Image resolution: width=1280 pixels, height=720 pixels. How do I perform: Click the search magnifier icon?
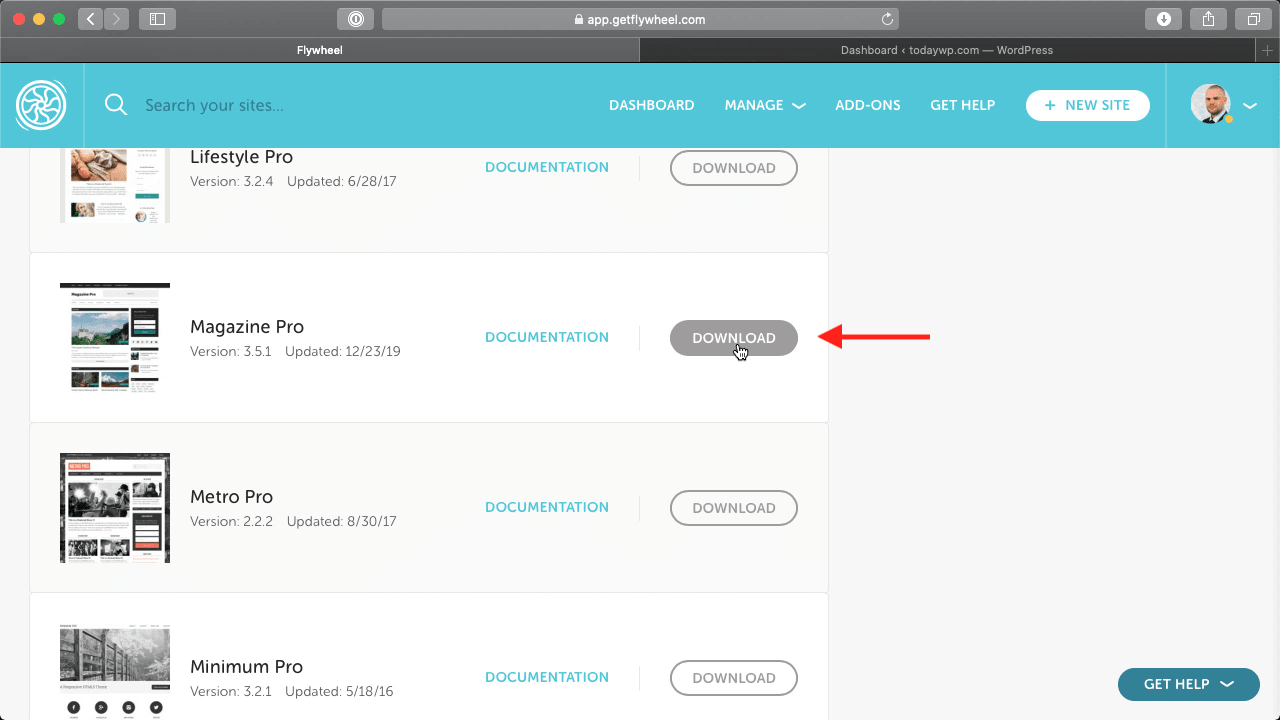pyautogui.click(x=116, y=105)
